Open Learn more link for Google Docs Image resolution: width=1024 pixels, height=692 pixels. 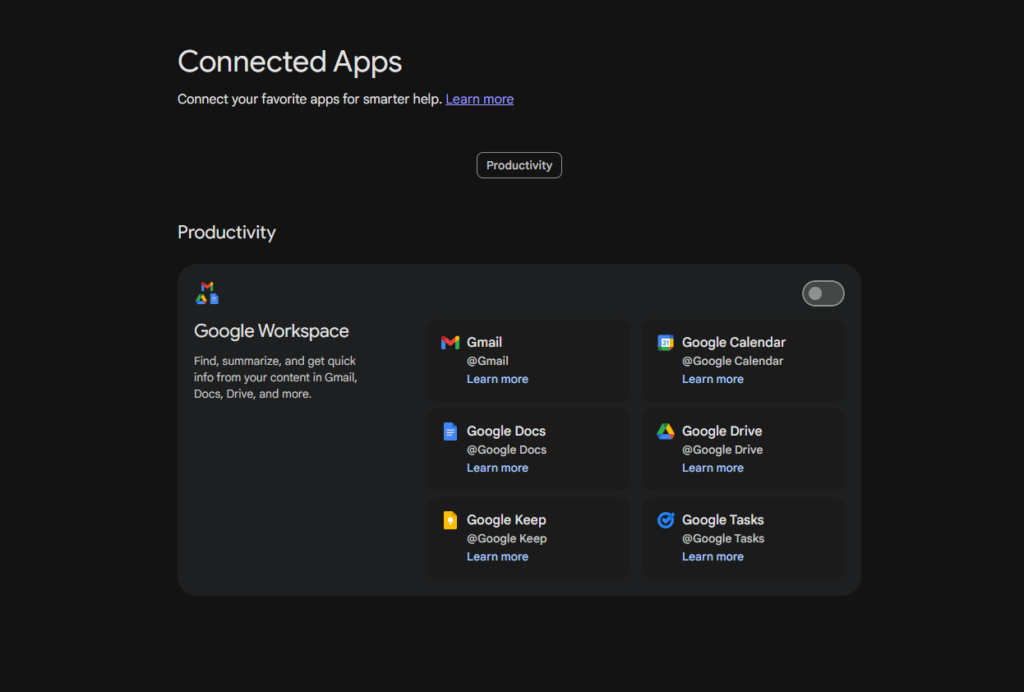click(497, 468)
